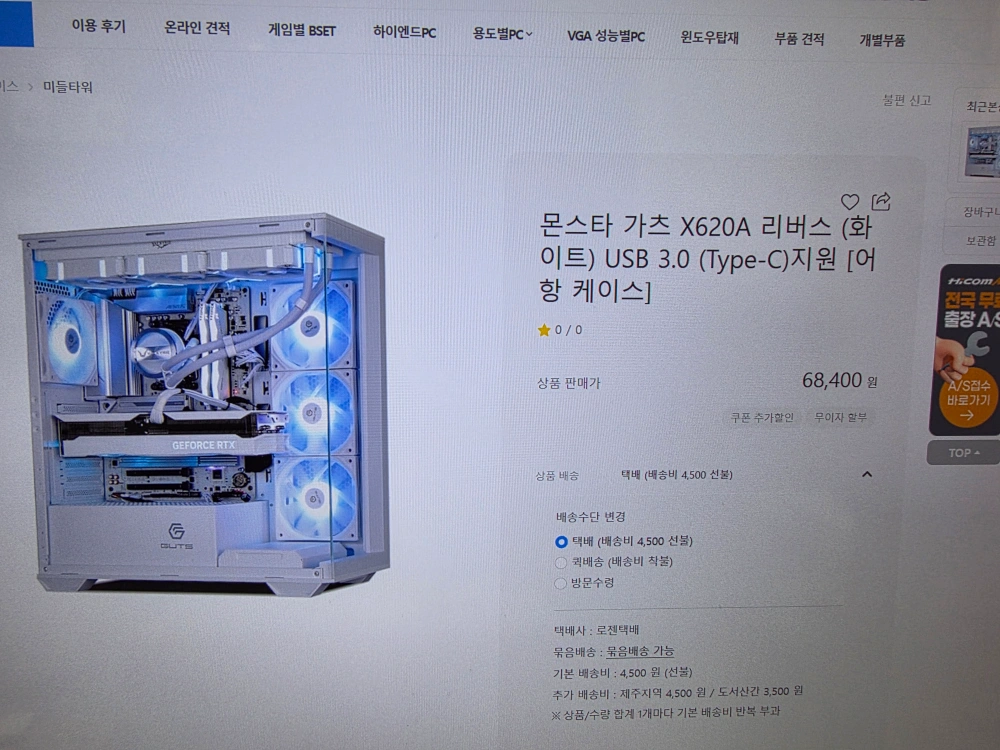The image size is (1000, 750).
Task: Open the 용도별PC dropdown menu
Action: 502,34
